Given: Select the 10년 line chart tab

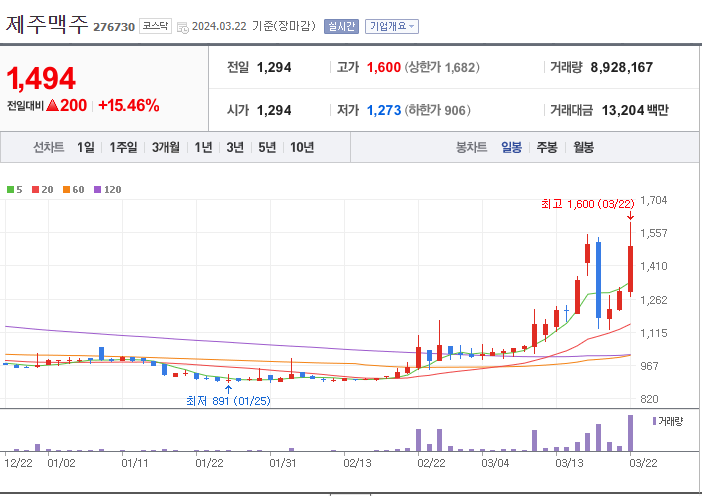Looking at the screenshot, I should click(x=302, y=147).
